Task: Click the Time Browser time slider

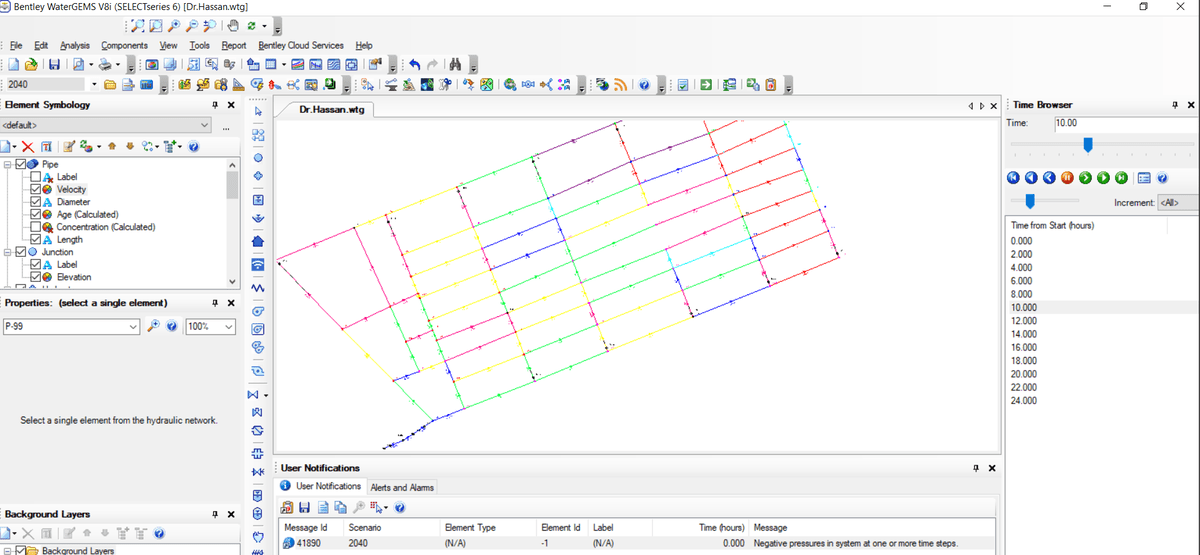Action: (x=1088, y=145)
